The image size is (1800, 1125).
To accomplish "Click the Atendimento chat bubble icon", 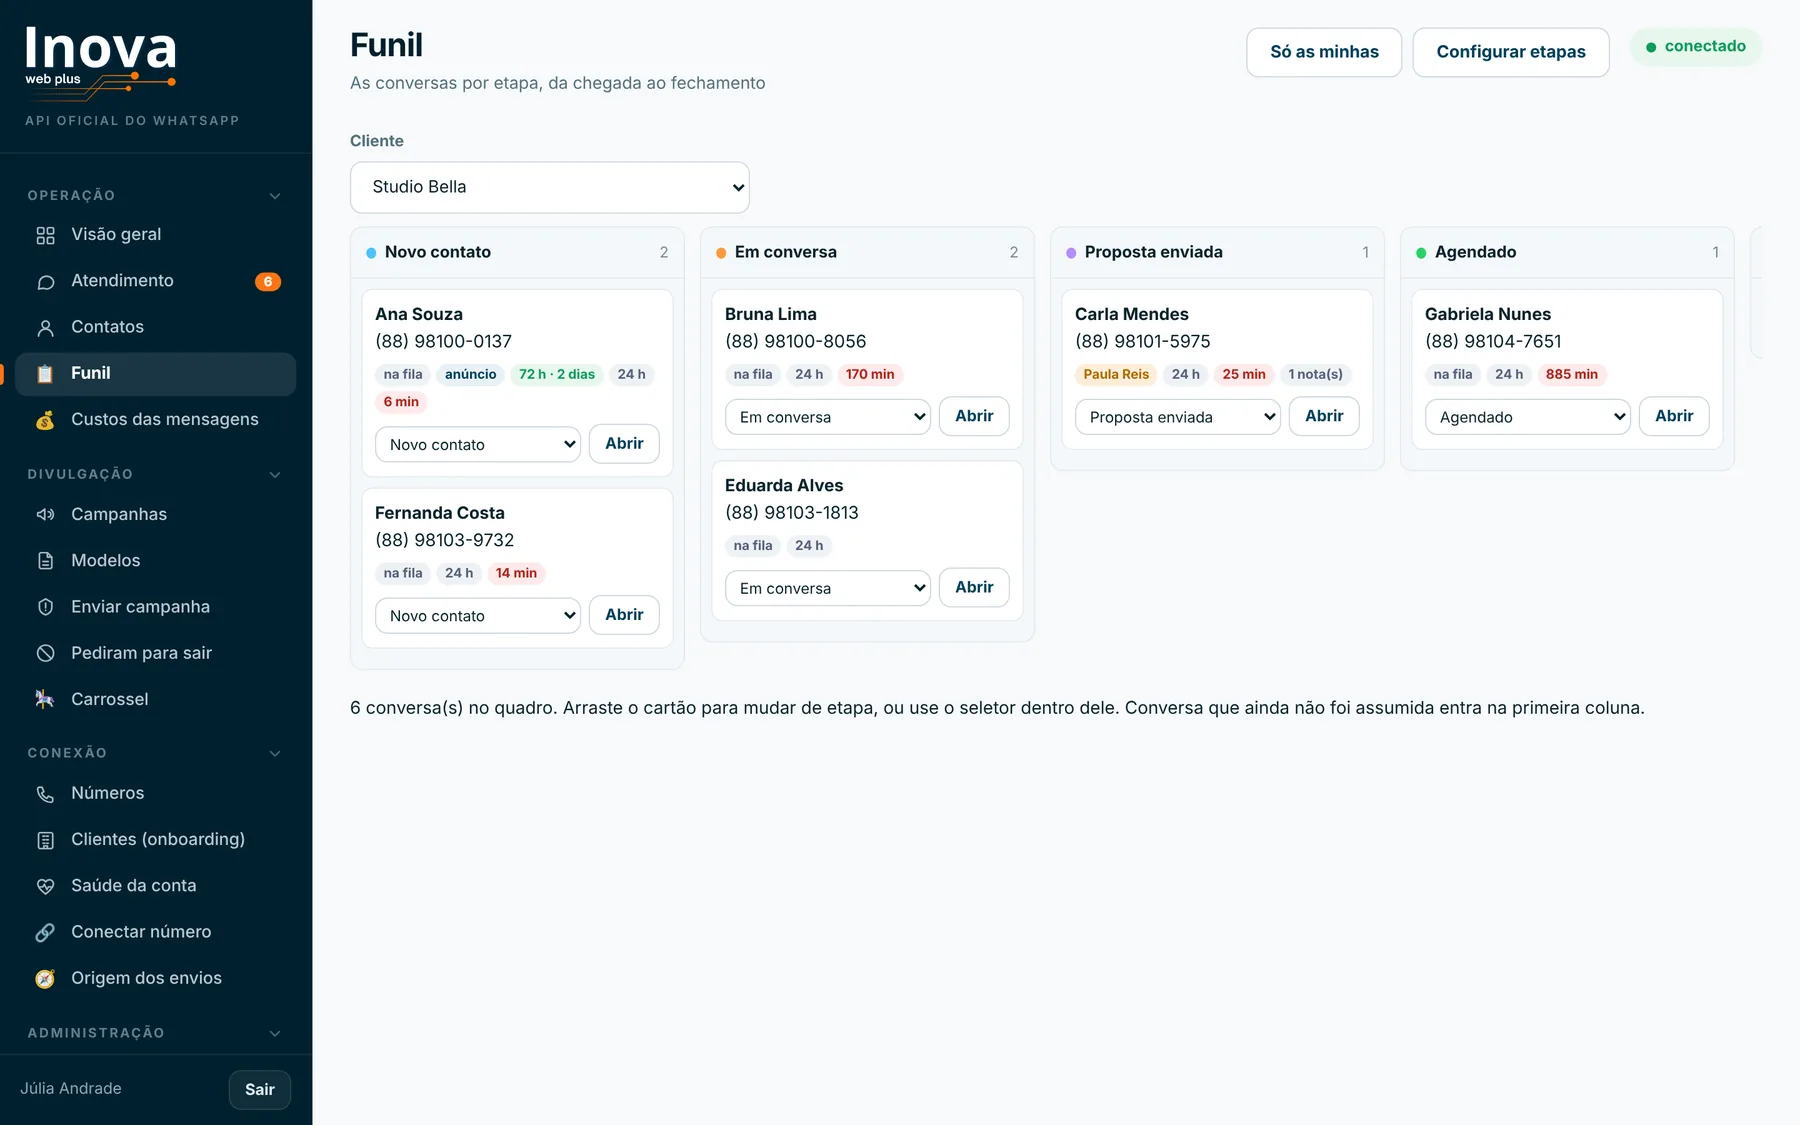I will (x=45, y=282).
